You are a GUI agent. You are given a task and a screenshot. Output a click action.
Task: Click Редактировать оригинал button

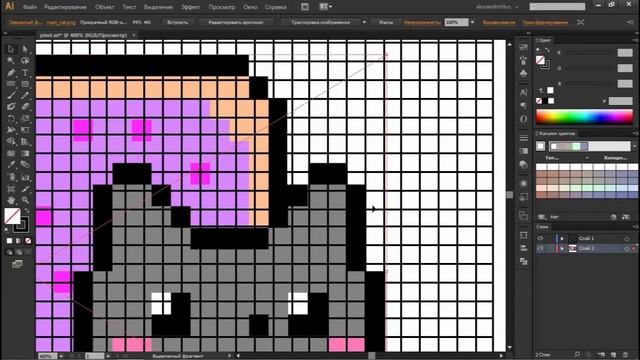[x=236, y=22]
